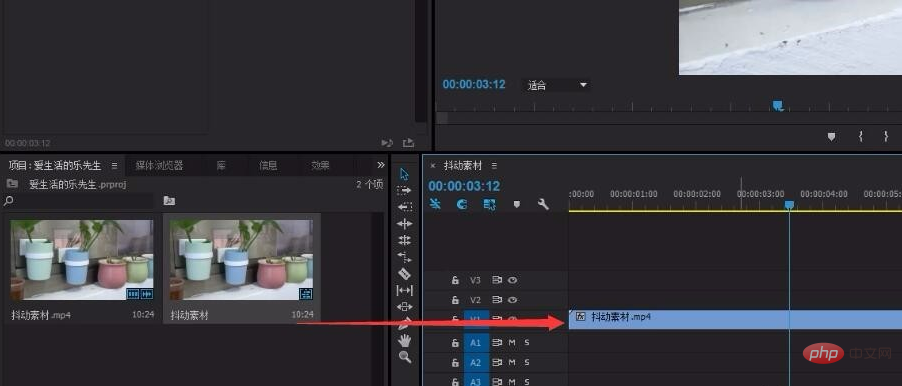Open the 适合 zoom level dropdown
The image size is (902, 386).
[x=557, y=85]
